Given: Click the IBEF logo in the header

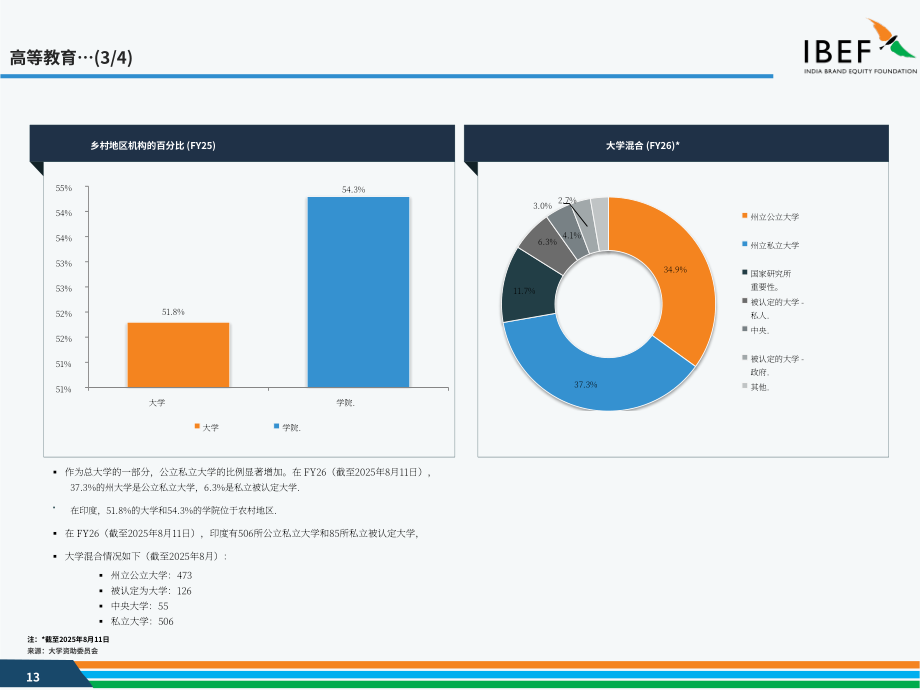Looking at the screenshot, I should (860, 46).
